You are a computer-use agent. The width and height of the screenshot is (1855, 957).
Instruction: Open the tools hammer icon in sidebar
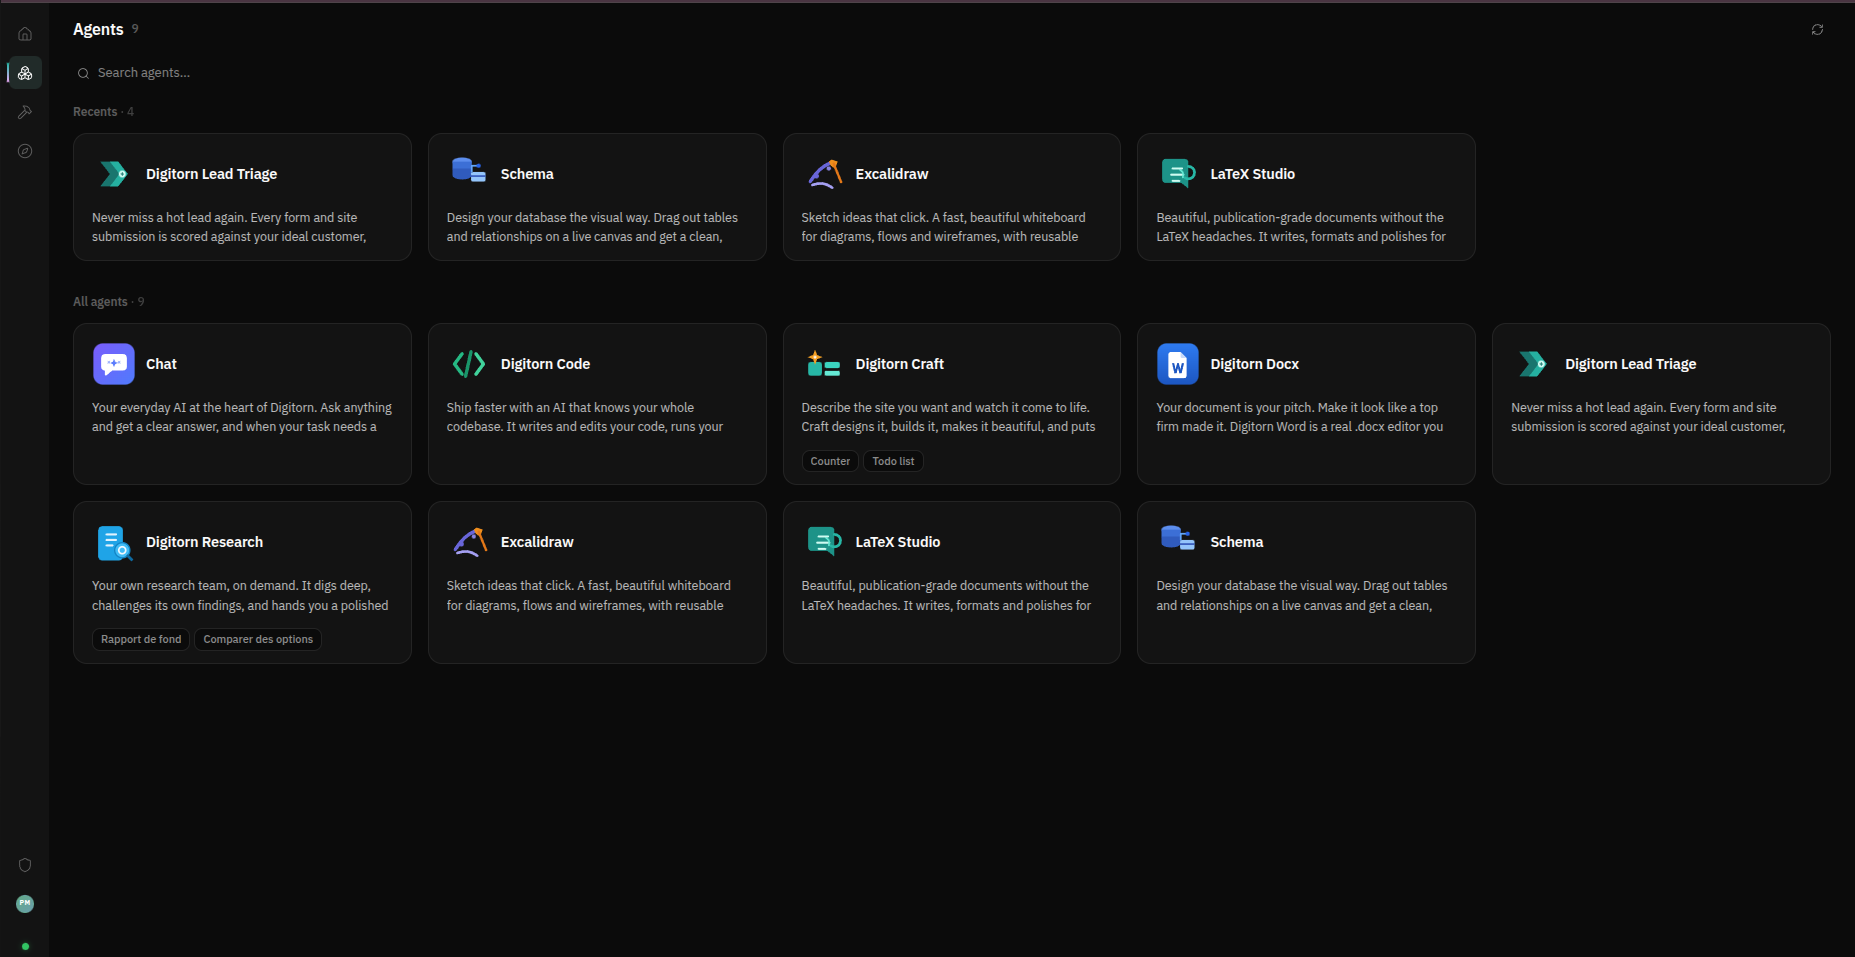pyautogui.click(x=25, y=112)
